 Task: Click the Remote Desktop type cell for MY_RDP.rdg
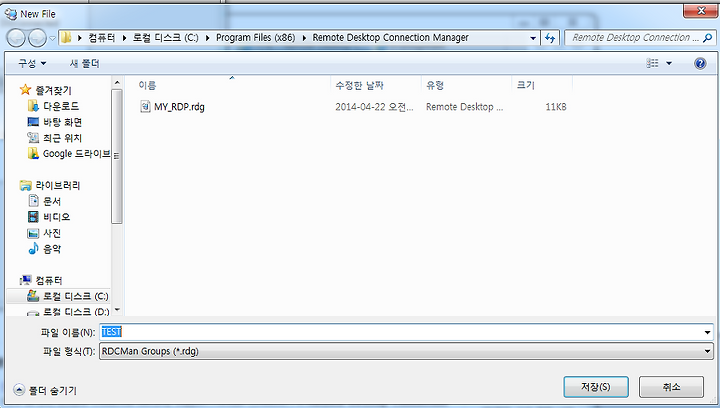[464, 107]
